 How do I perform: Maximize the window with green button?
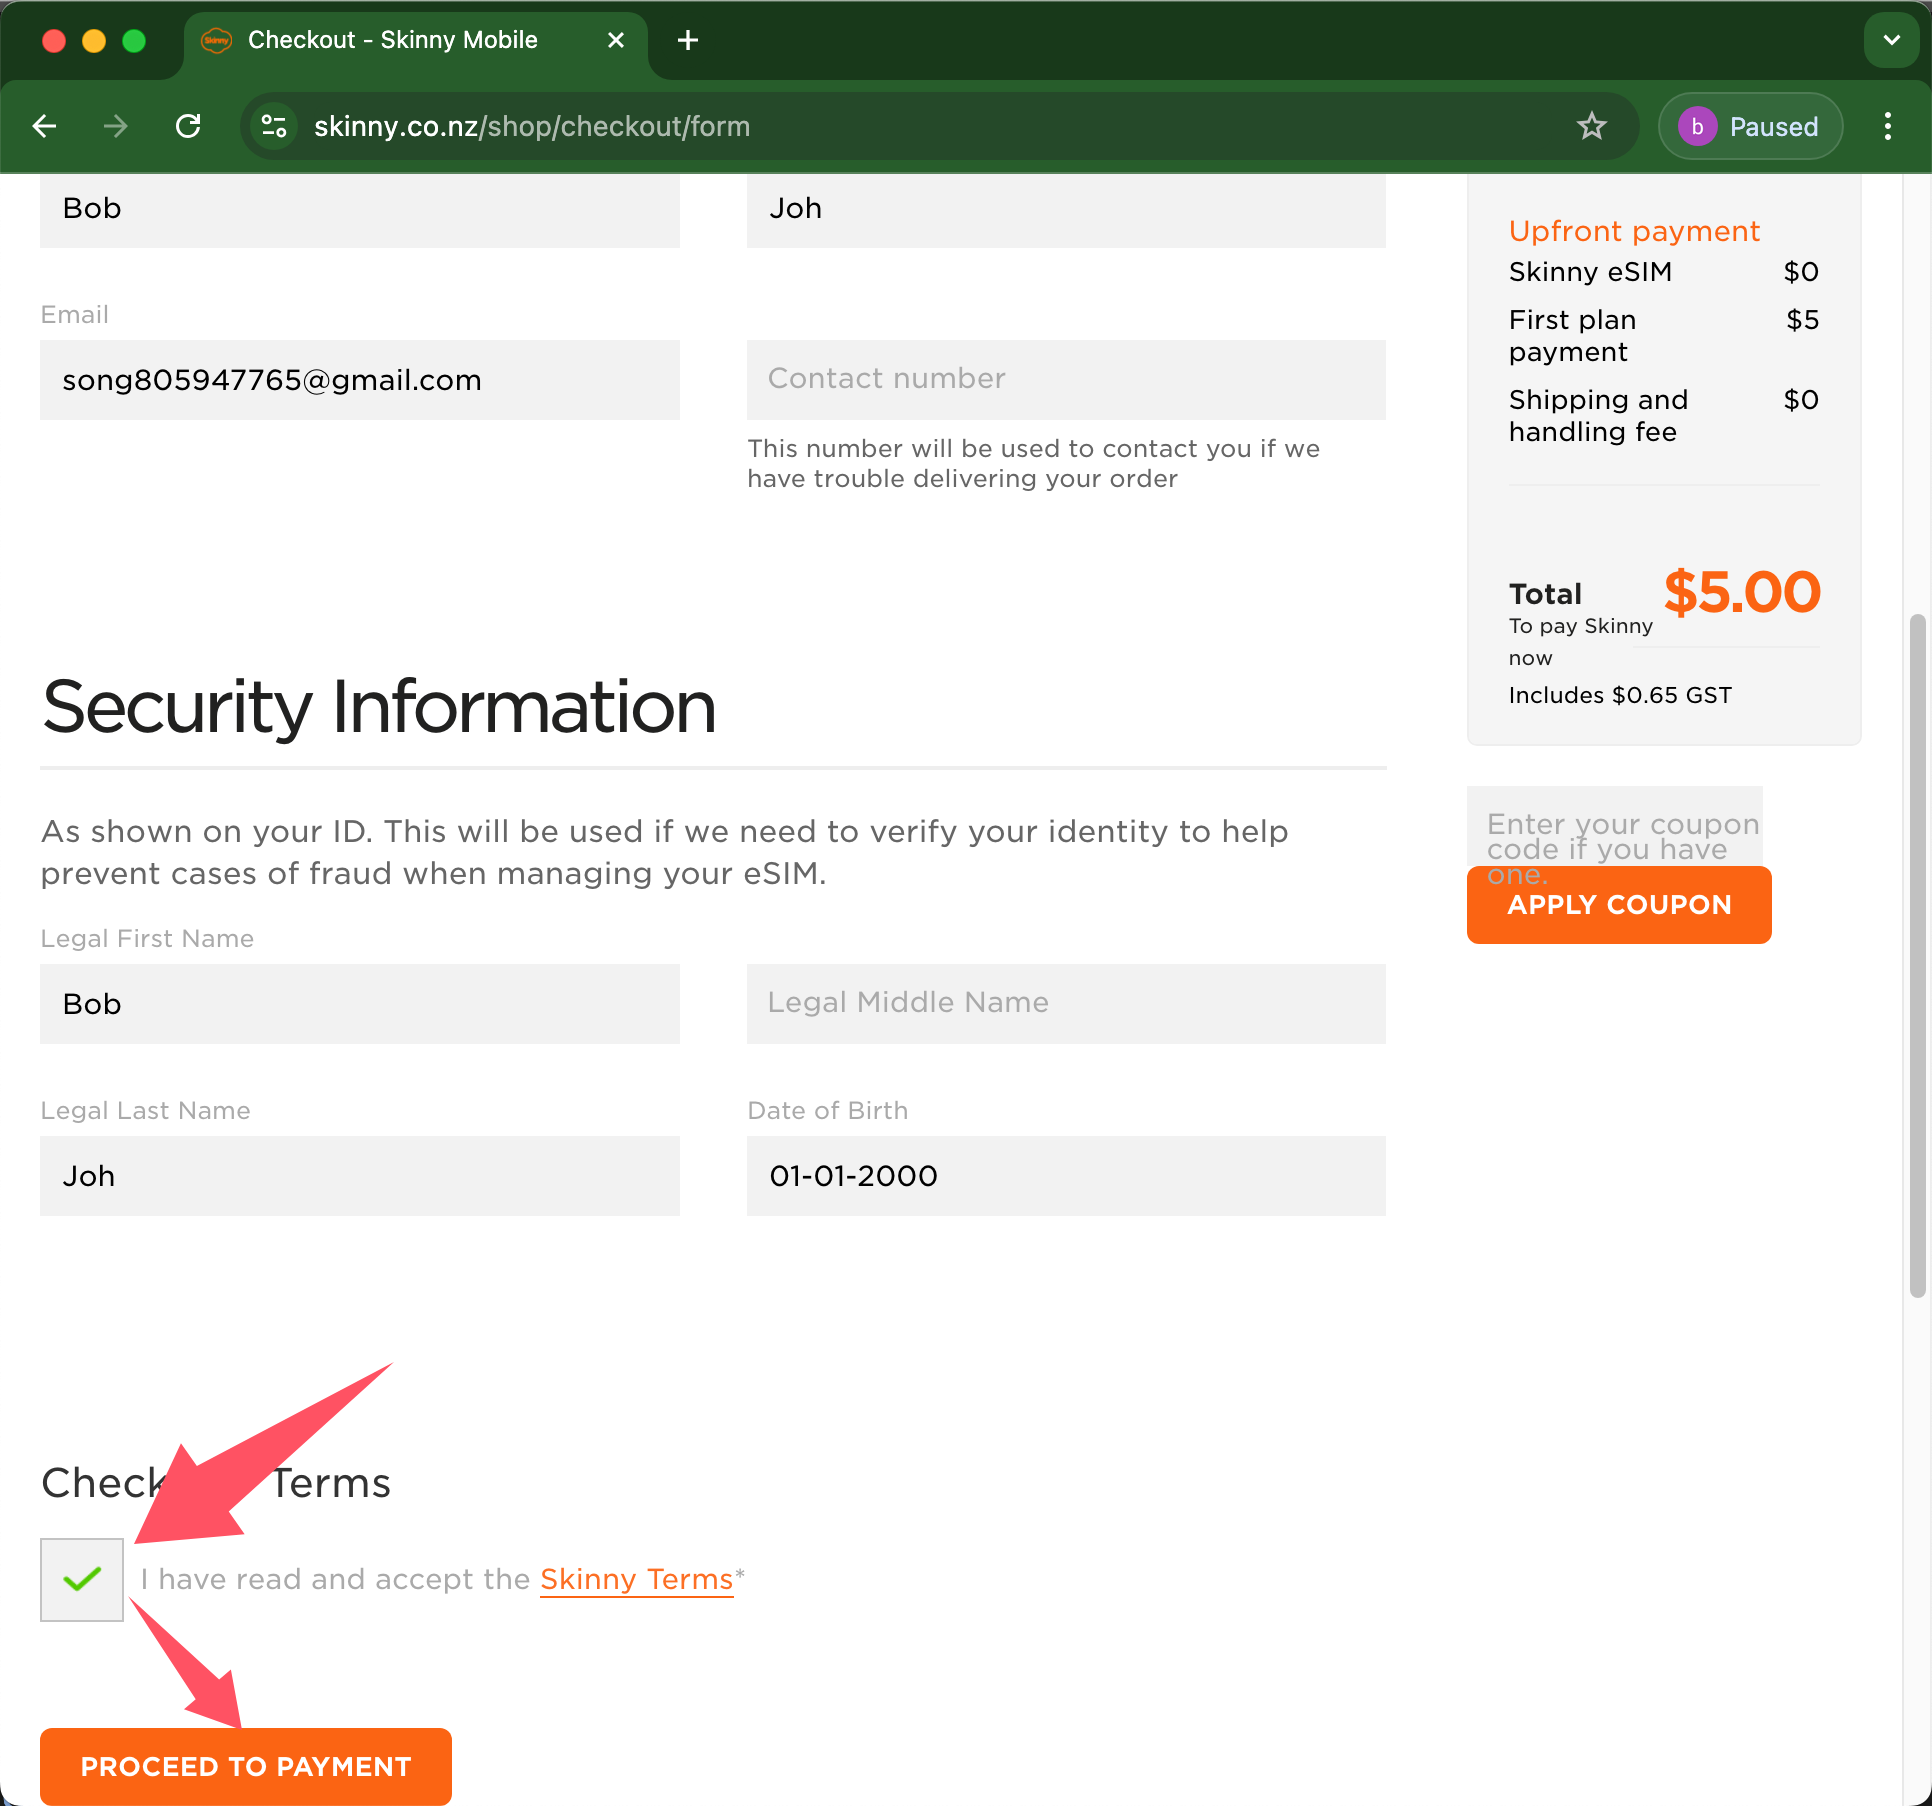click(134, 40)
